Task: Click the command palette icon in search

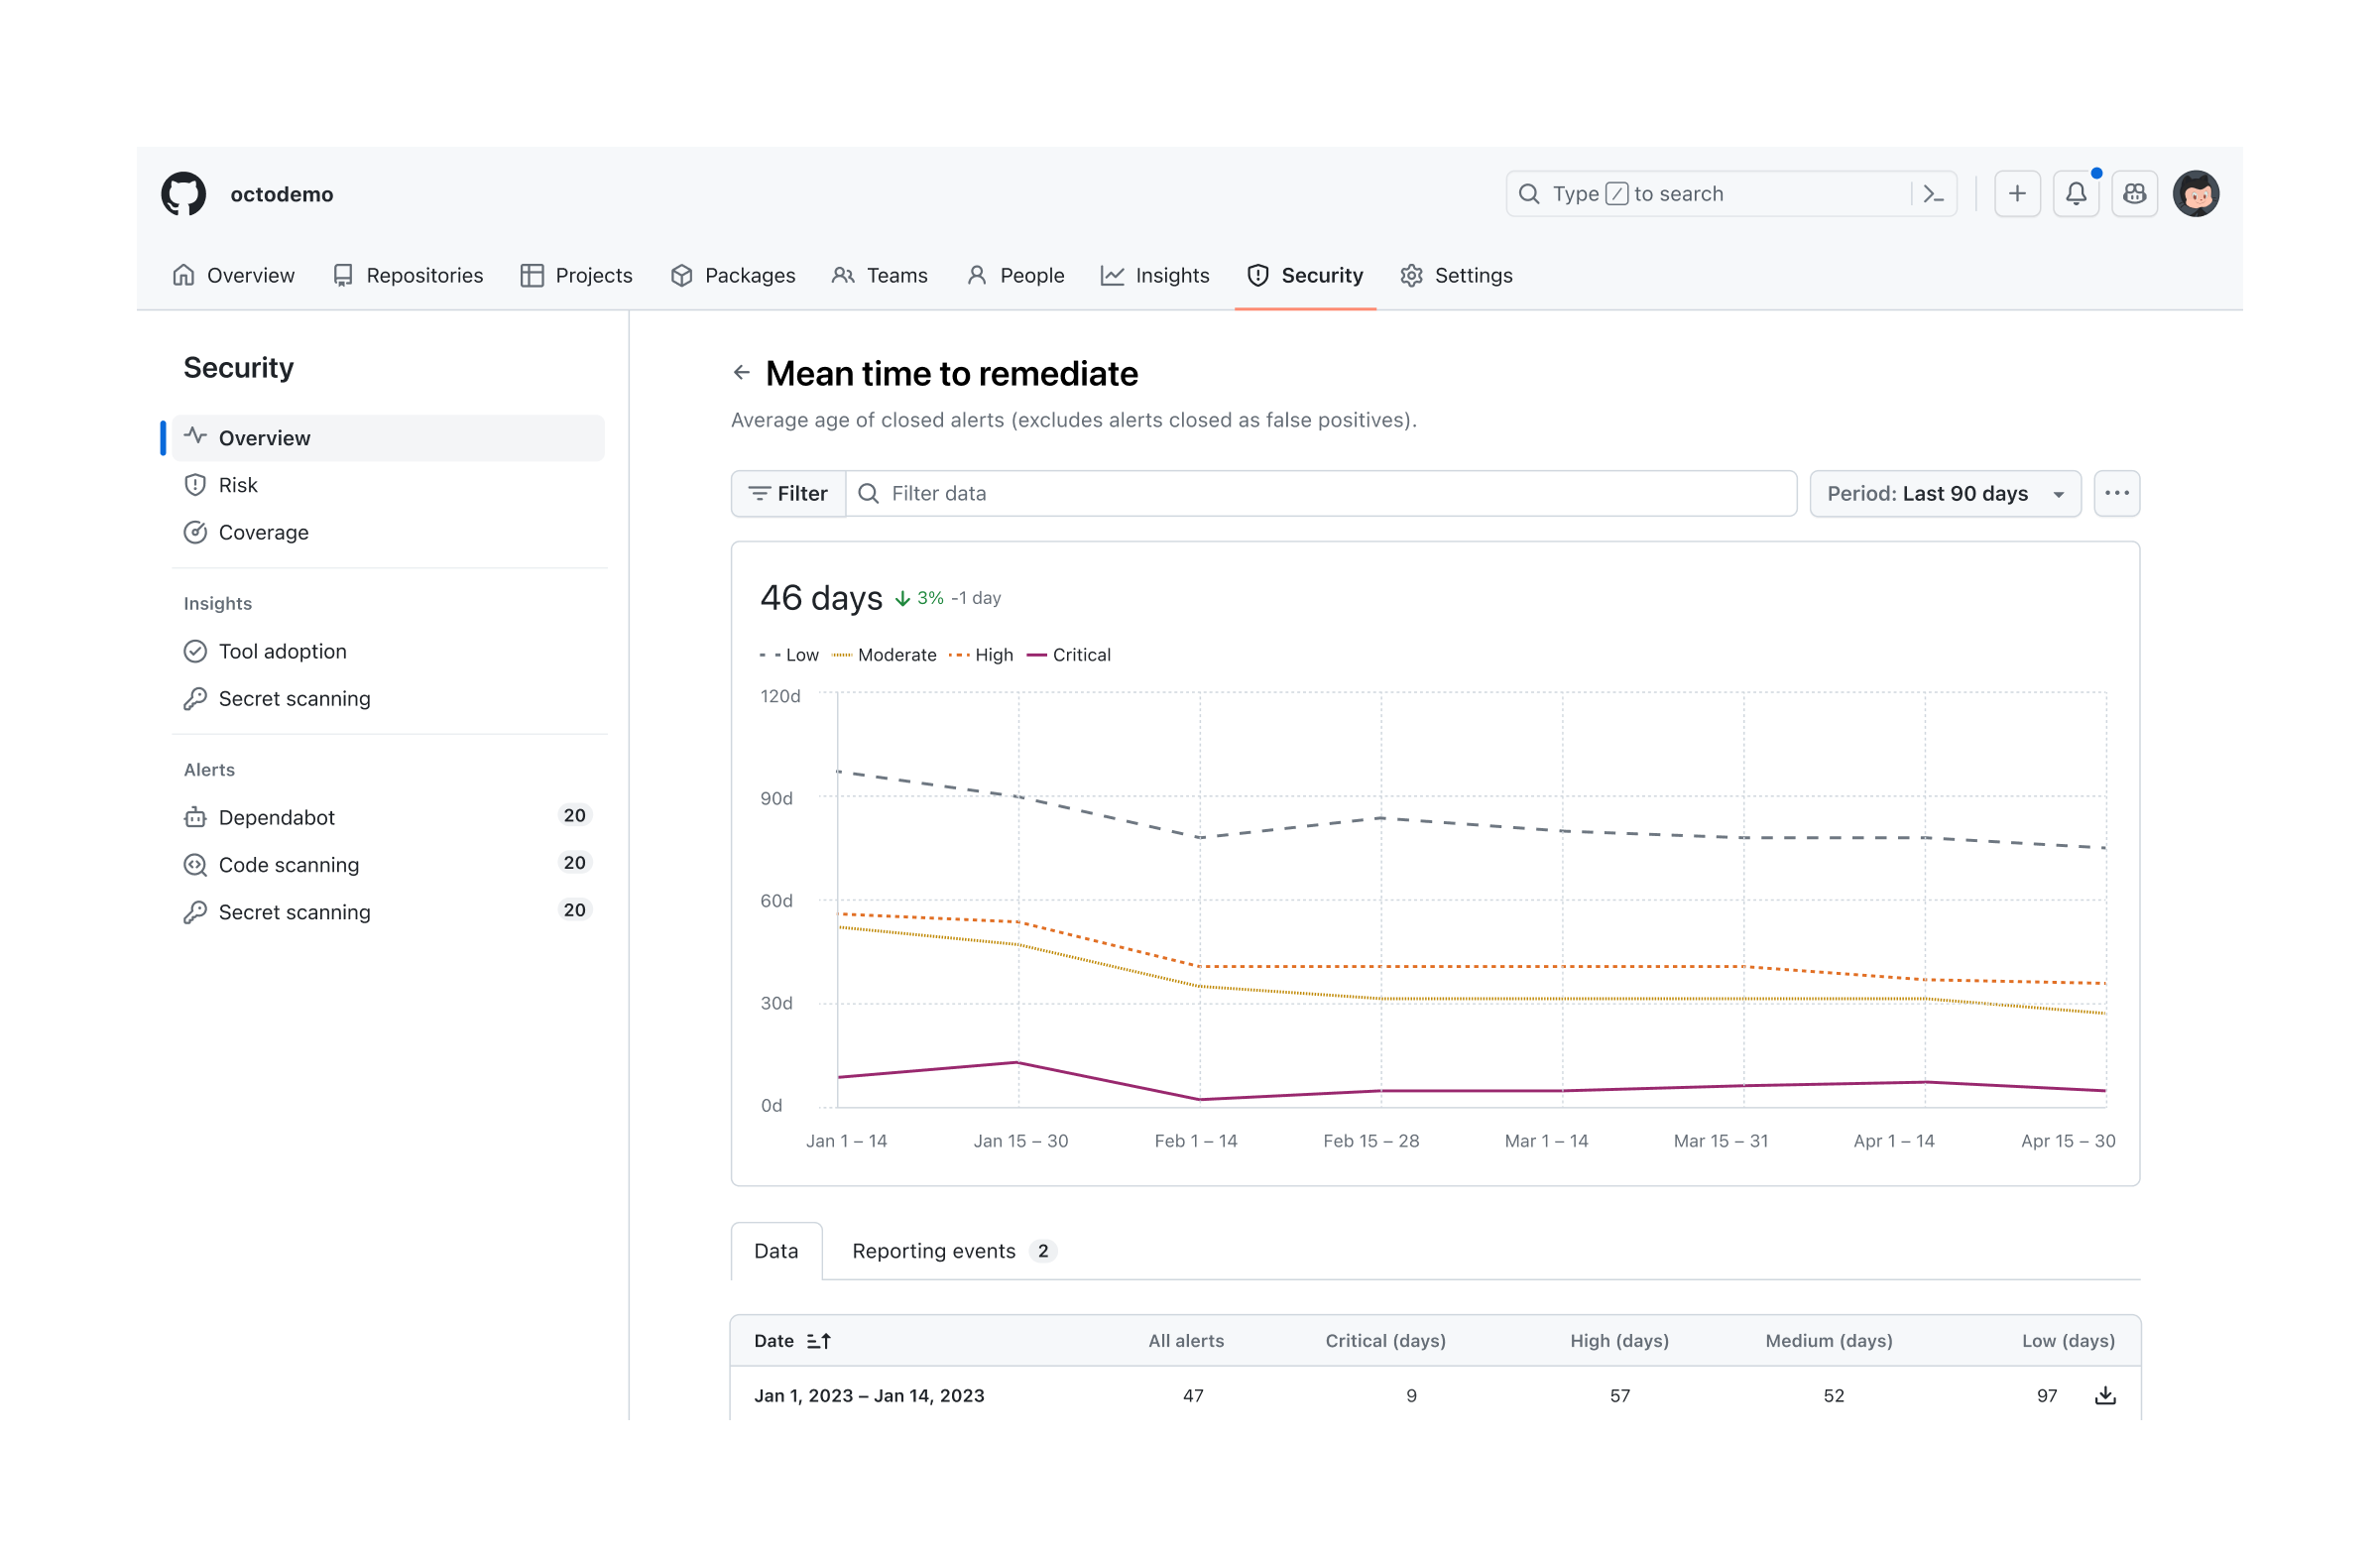Action: click(1932, 193)
